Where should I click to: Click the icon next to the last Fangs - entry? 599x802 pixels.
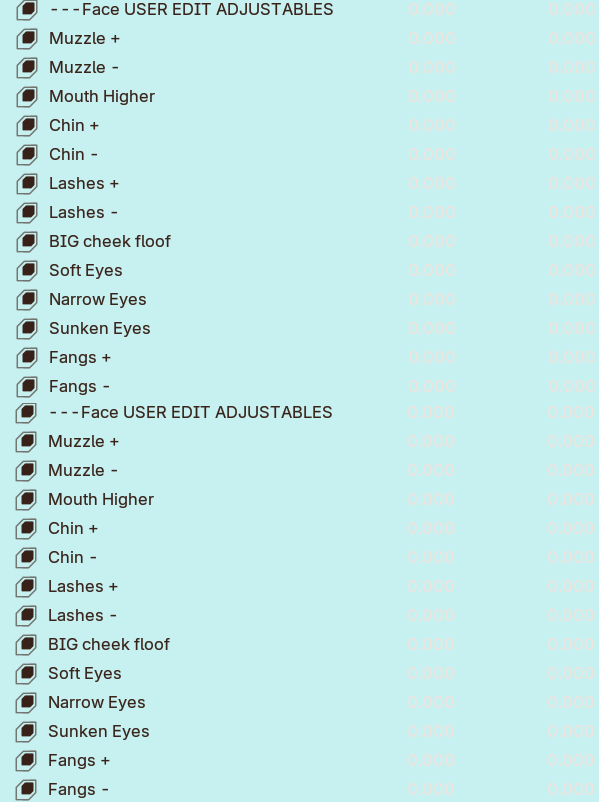(26, 789)
